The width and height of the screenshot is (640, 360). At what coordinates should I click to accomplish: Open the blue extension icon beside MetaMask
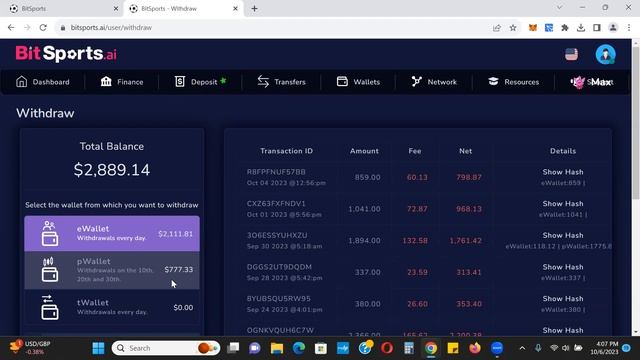pyautogui.click(x=549, y=28)
